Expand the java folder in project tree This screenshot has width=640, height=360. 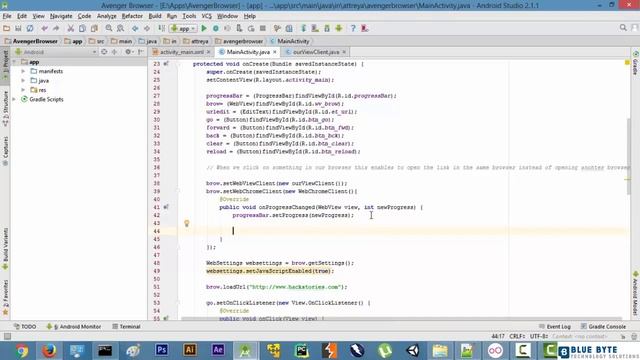pyautogui.click(x=23, y=81)
